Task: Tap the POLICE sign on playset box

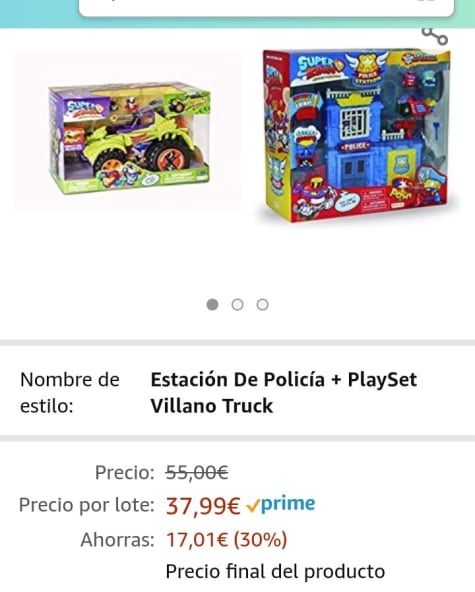Action: [x=355, y=146]
